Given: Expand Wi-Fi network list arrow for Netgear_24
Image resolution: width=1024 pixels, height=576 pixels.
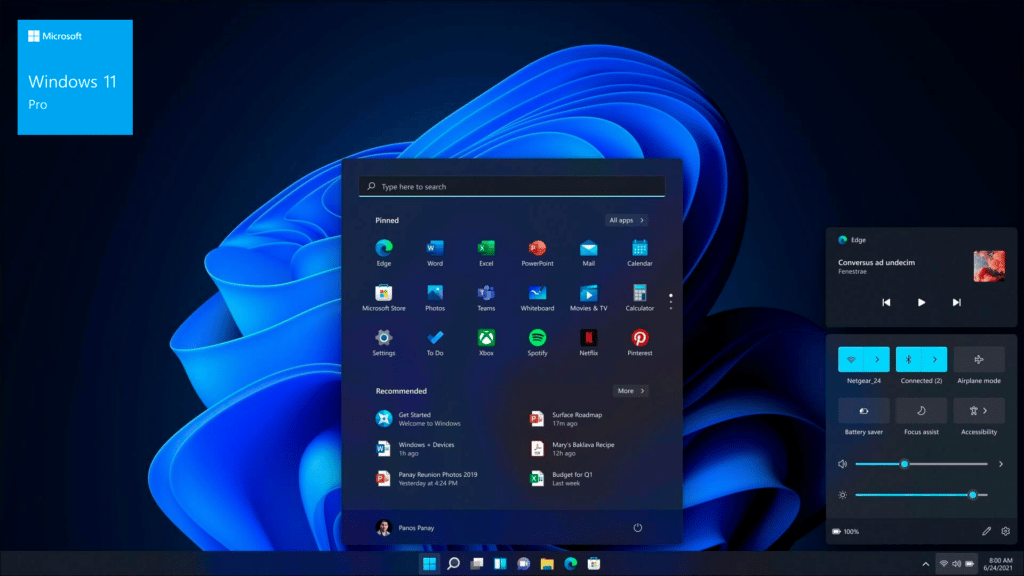Looking at the screenshot, I should pos(877,359).
